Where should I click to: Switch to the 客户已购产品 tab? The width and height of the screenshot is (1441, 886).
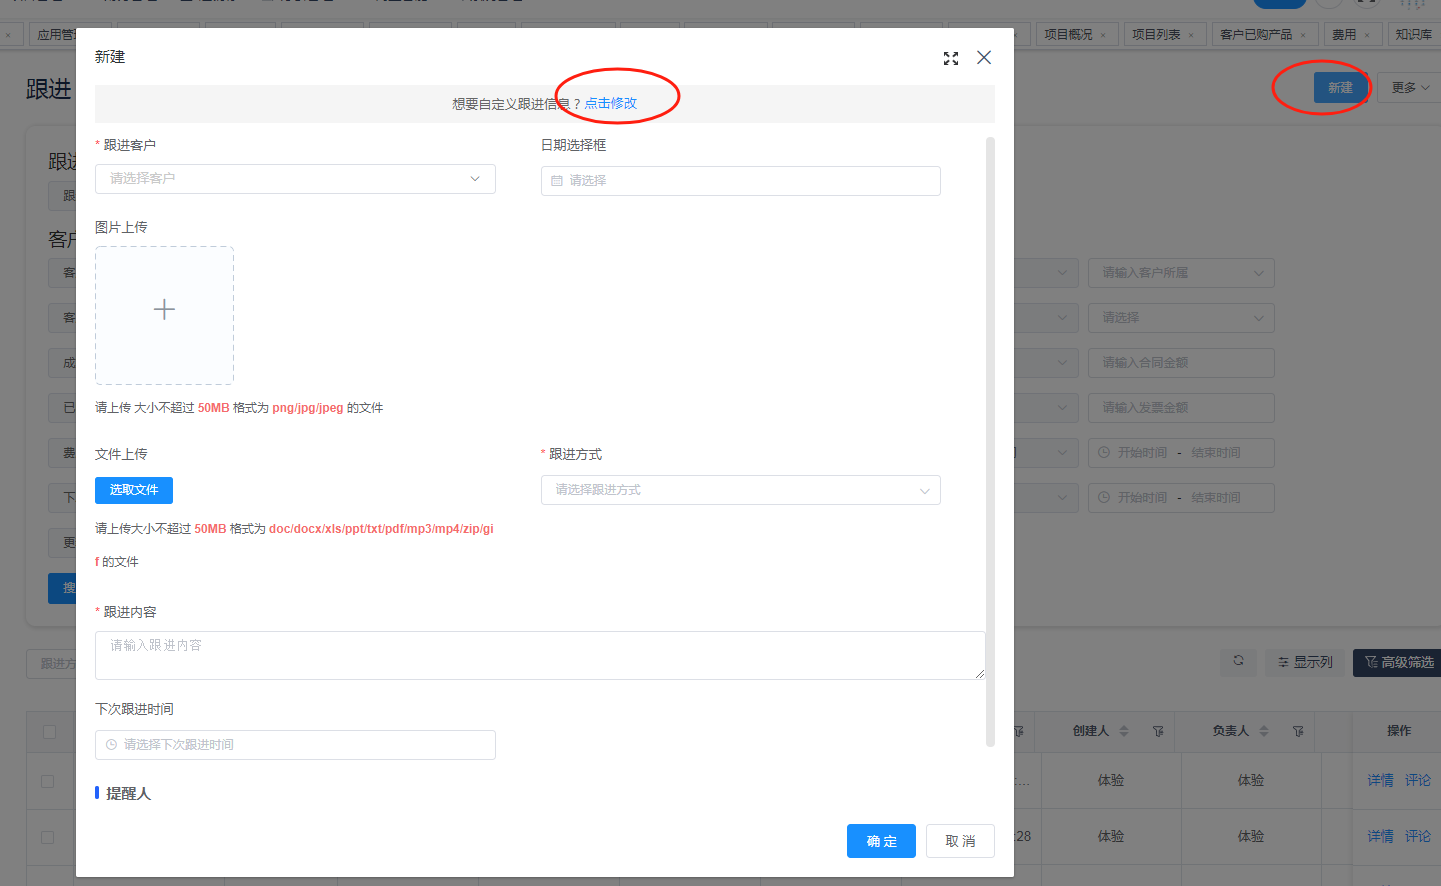[x=1256, y=35]
